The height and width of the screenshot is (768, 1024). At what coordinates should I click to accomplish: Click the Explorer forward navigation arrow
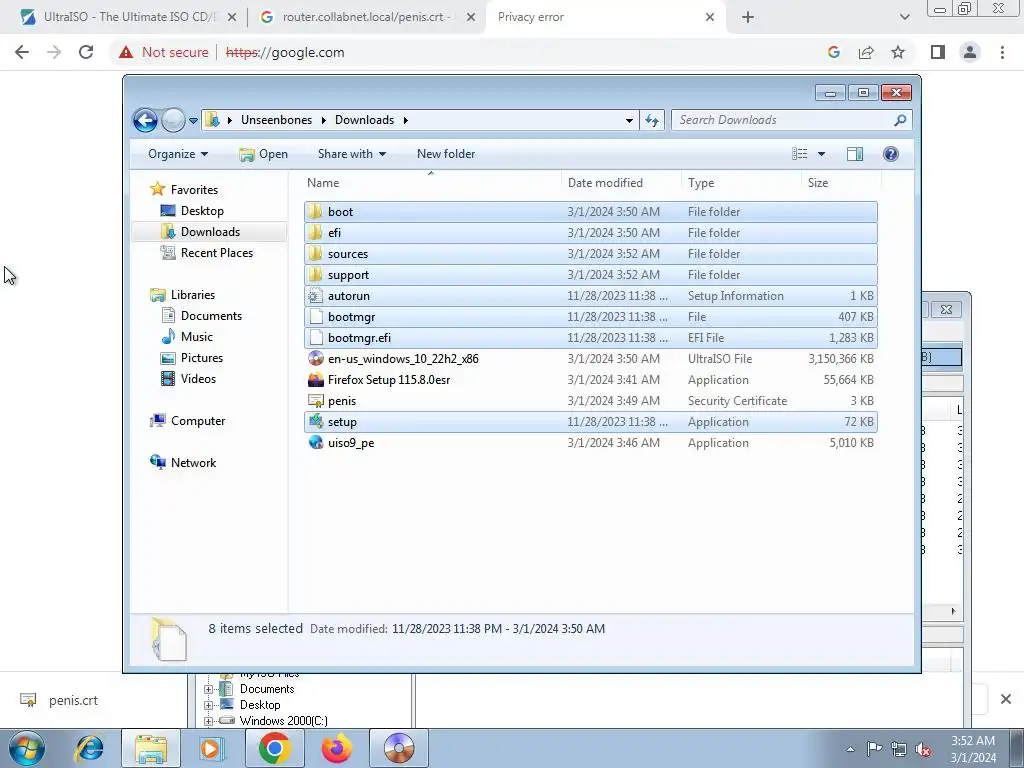click(x=173, y=120)
